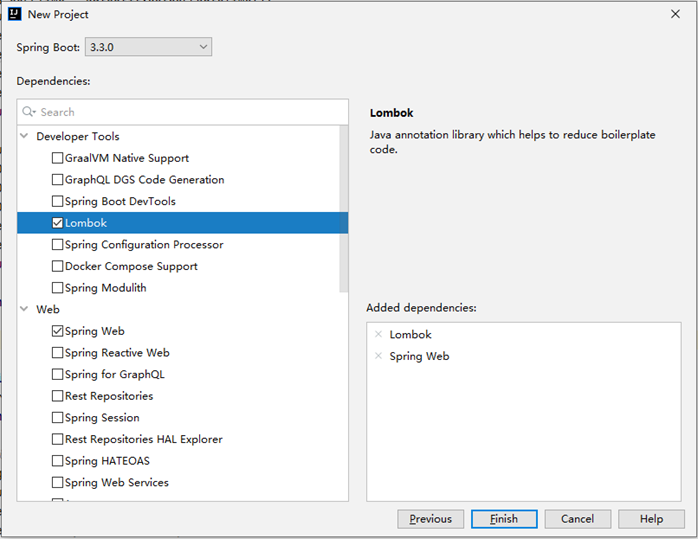The image size is (698, 539).
Task: Check Docker Compose Support
Action: point(57,266)
